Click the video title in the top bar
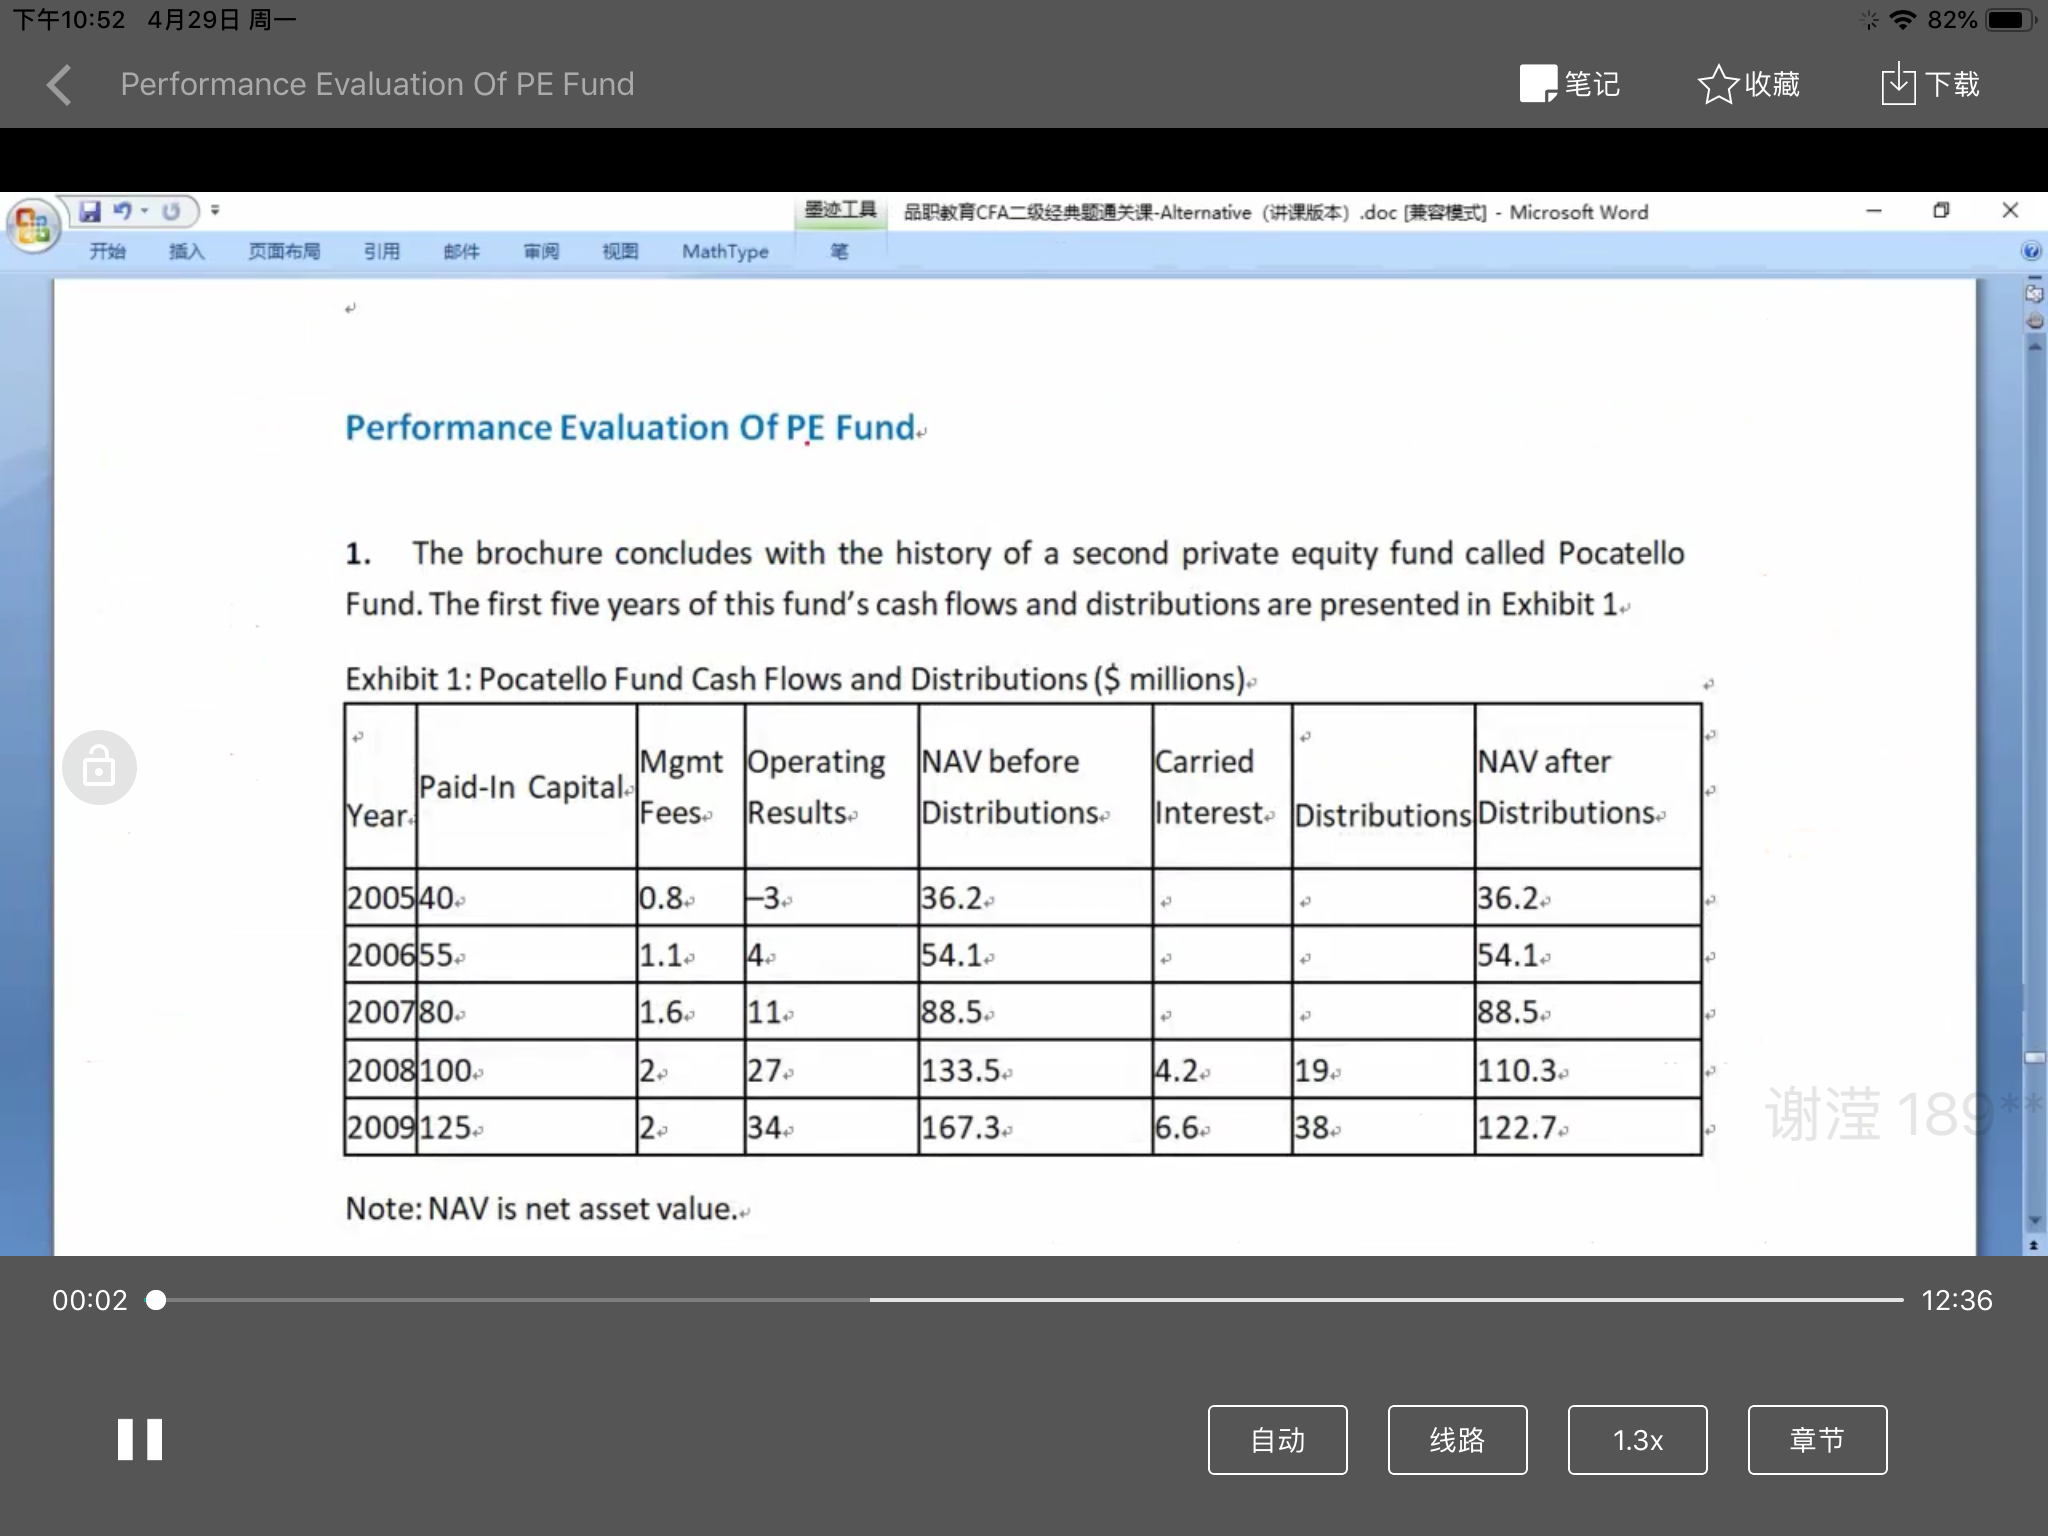 tap(377, 84)
